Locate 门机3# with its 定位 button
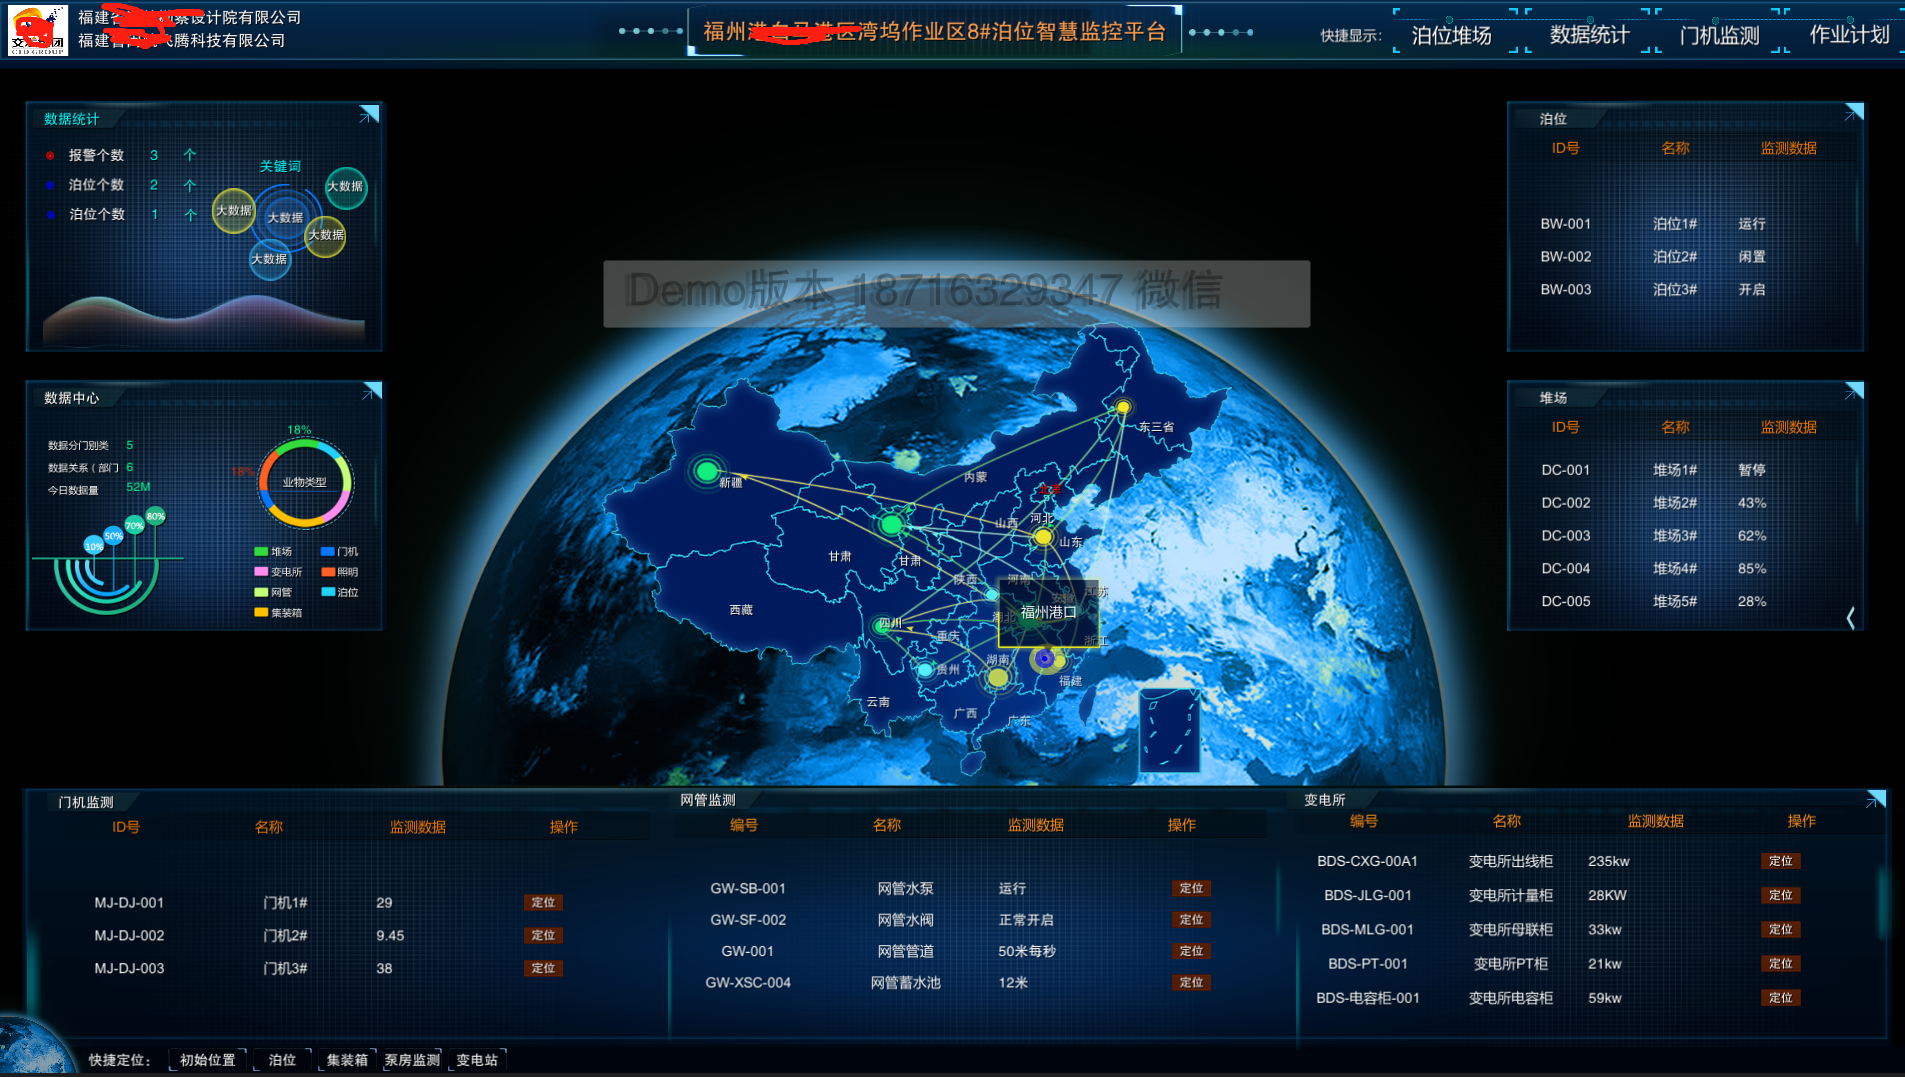1905x1077 pixels. coord(543,968)
